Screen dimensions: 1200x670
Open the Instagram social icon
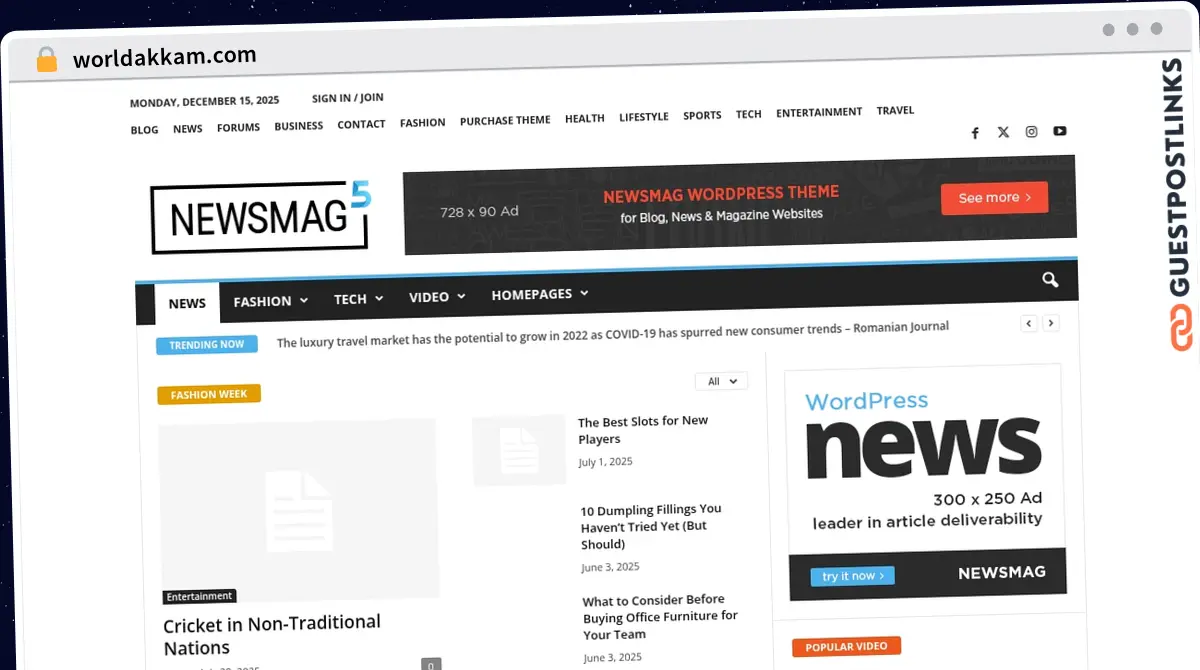pyautogui.click(x=1031, y=132)
